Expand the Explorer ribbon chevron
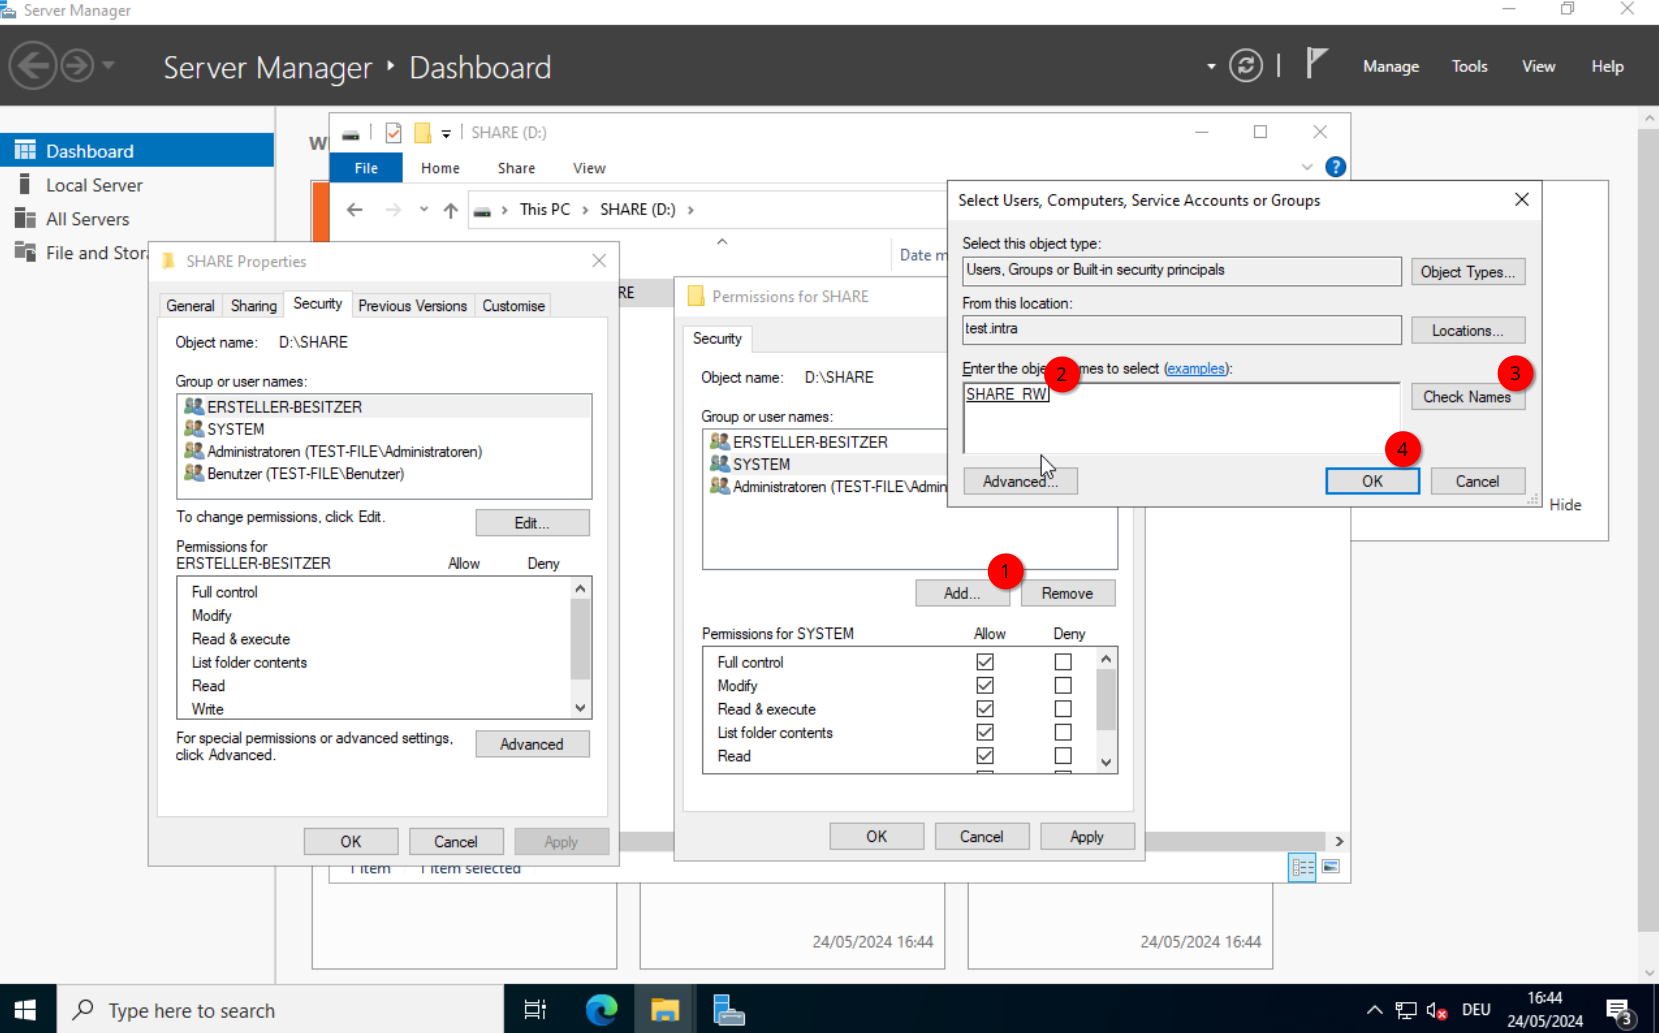The height and width of the screenshot is (1033, 1659). pos(1307,167)
